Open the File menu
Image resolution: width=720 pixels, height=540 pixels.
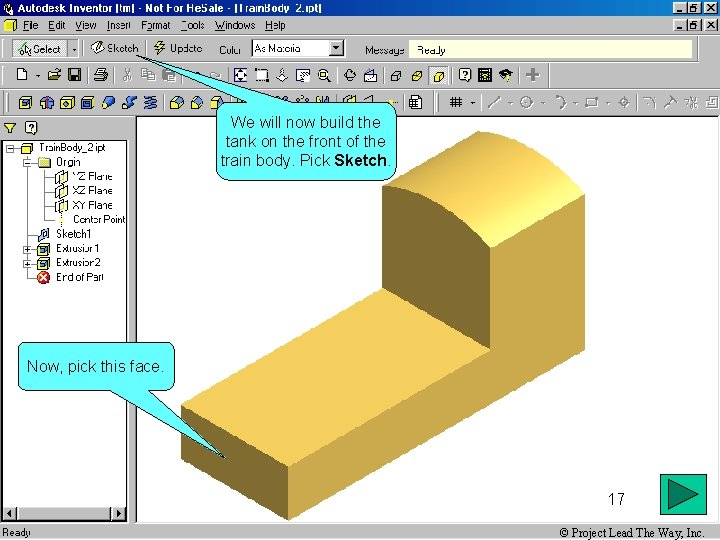pyautogui.click(x=30, y=25)
